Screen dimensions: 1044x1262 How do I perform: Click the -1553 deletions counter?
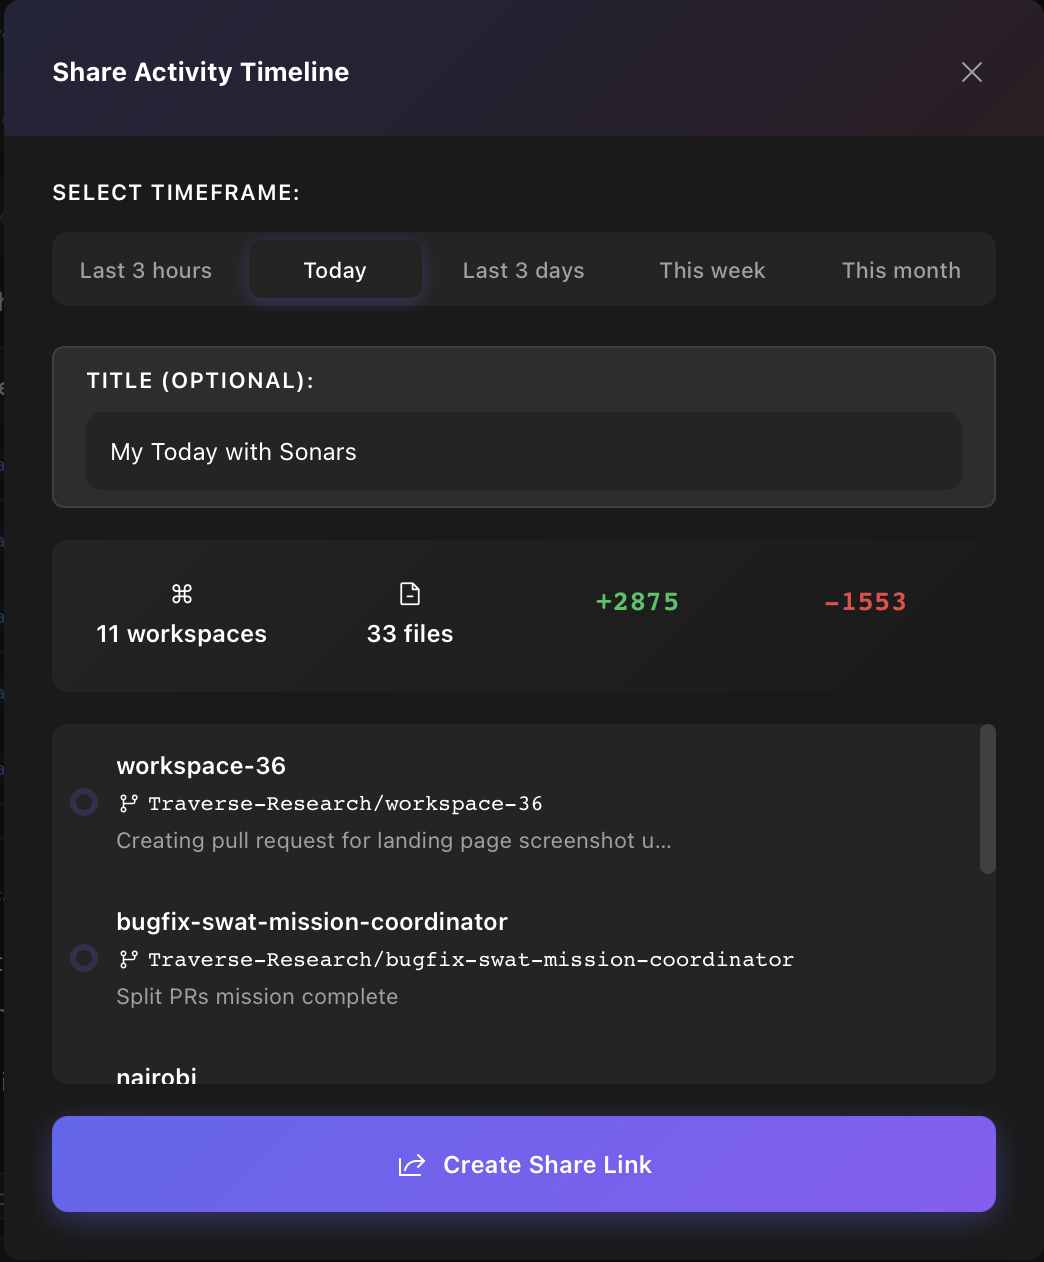866,601
